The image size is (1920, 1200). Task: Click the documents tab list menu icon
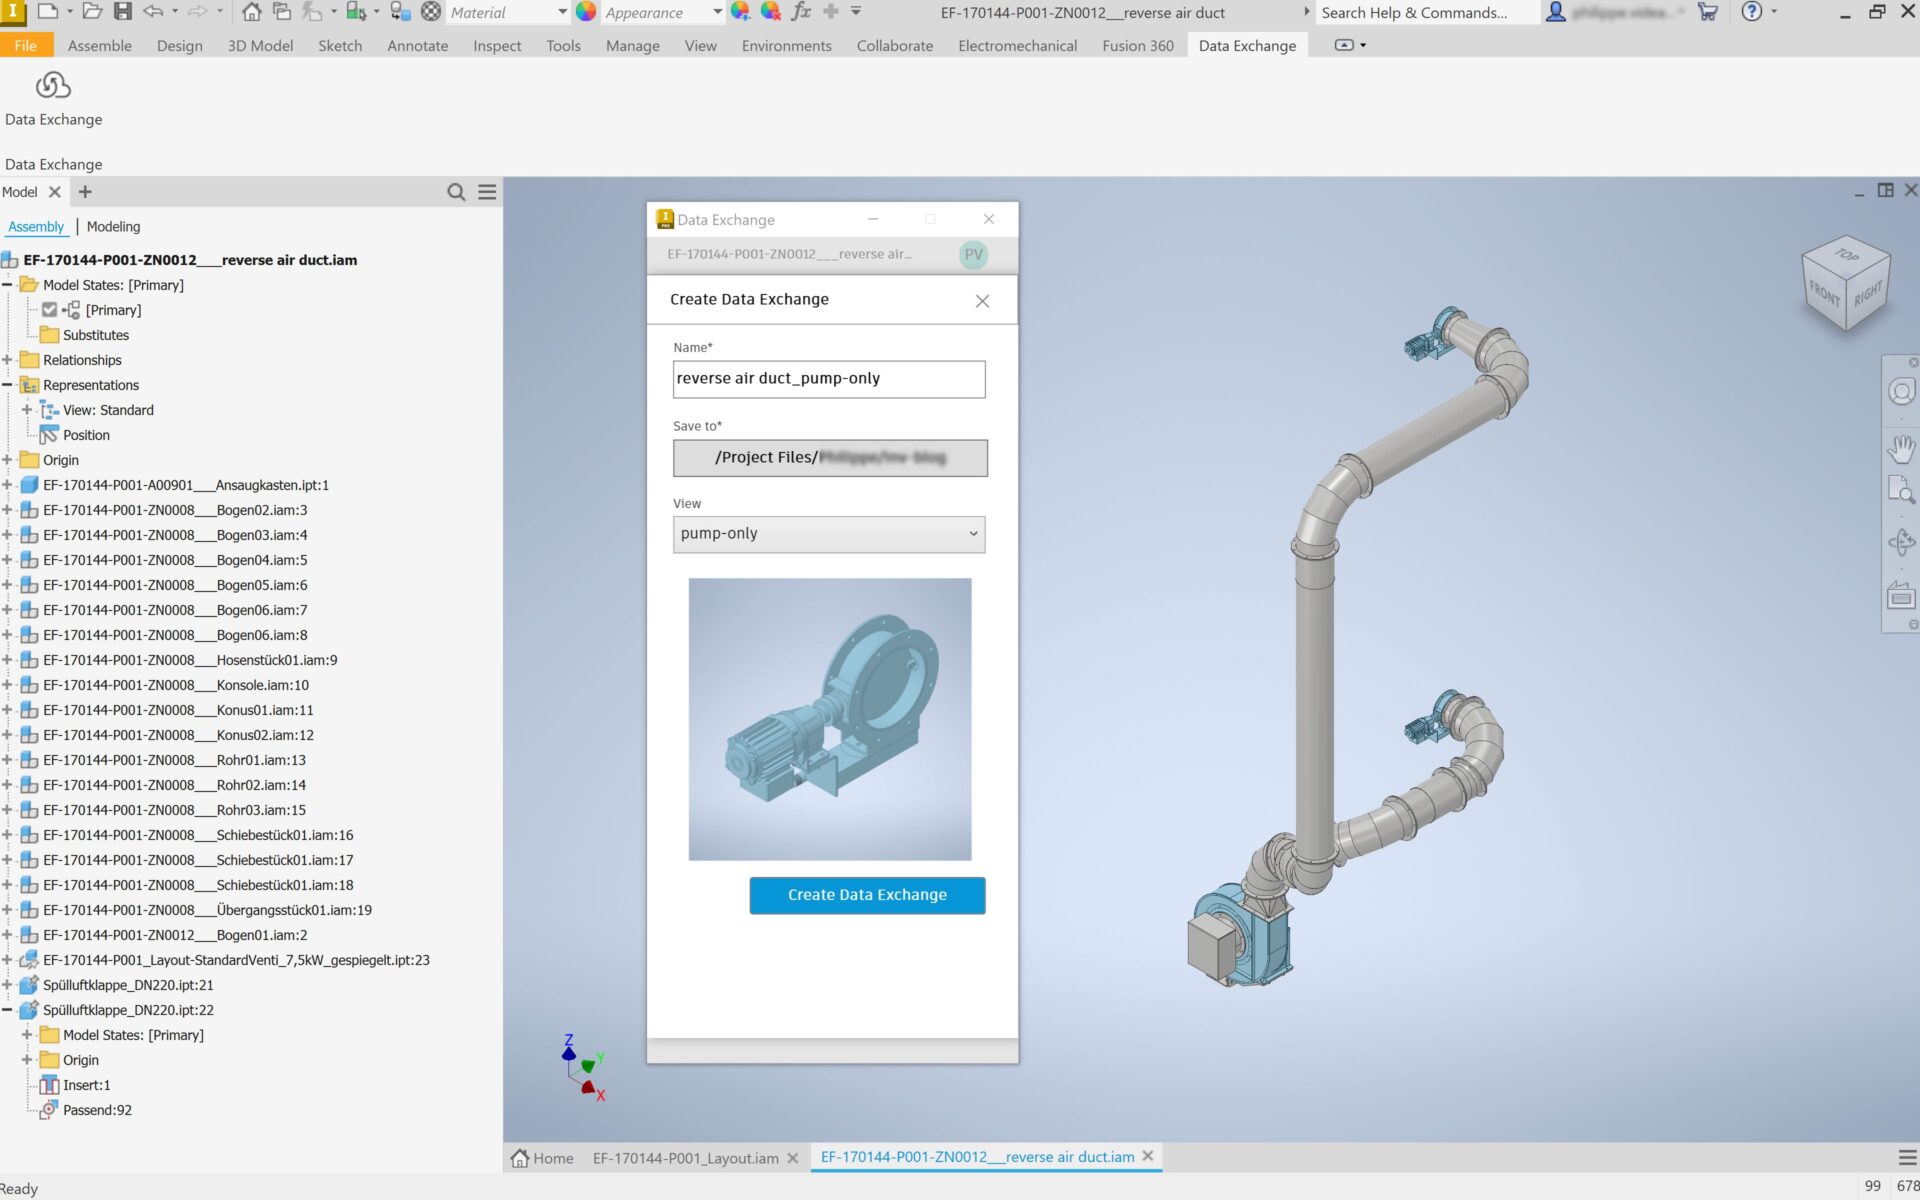click(1907, 1157)
